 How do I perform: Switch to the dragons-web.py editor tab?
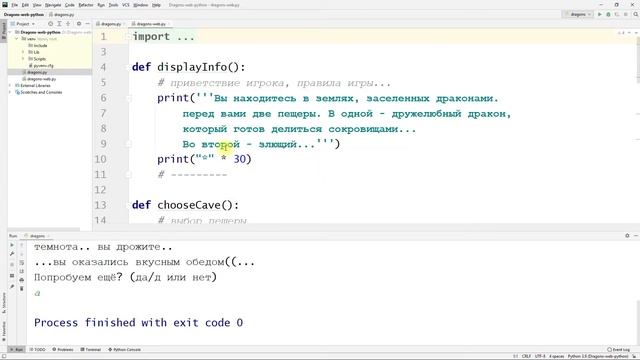tap(150, 24)
